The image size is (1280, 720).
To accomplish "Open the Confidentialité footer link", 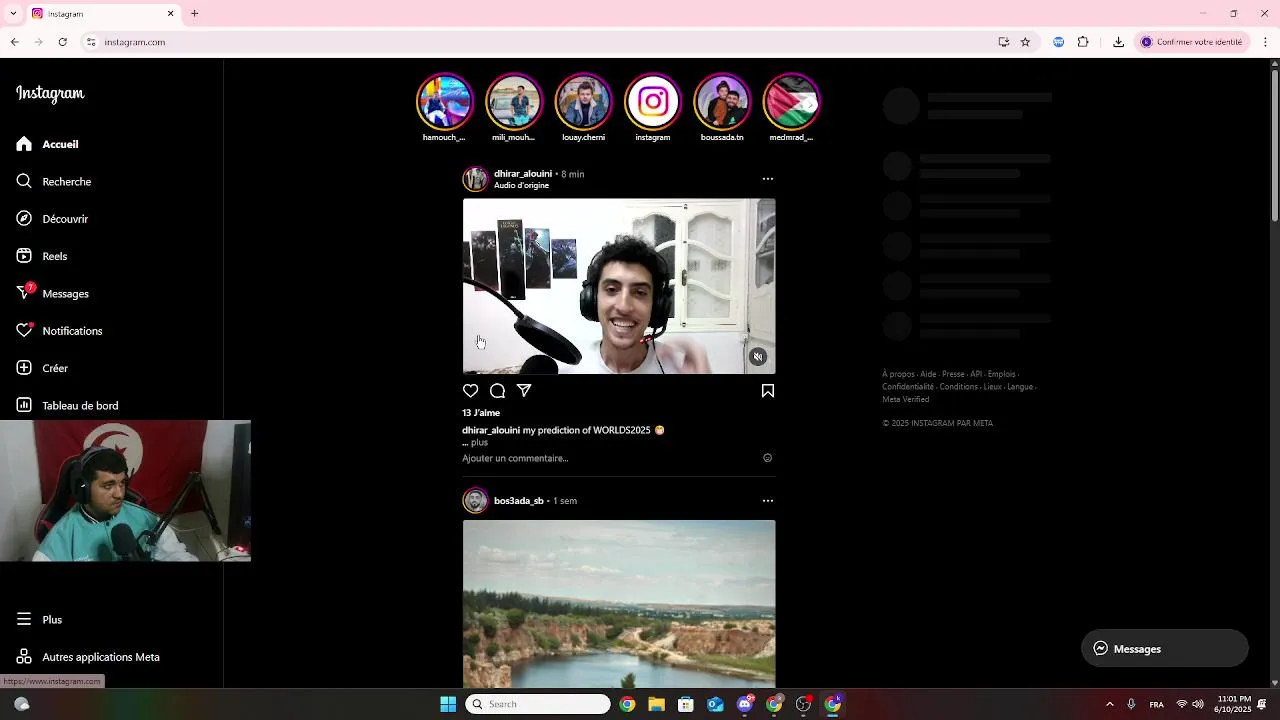I will [908, 387].
